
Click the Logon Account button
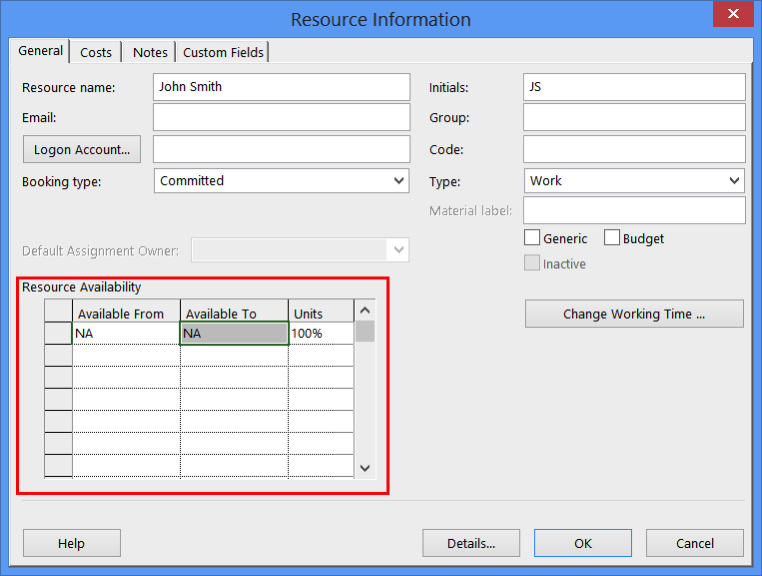(82, 149)
